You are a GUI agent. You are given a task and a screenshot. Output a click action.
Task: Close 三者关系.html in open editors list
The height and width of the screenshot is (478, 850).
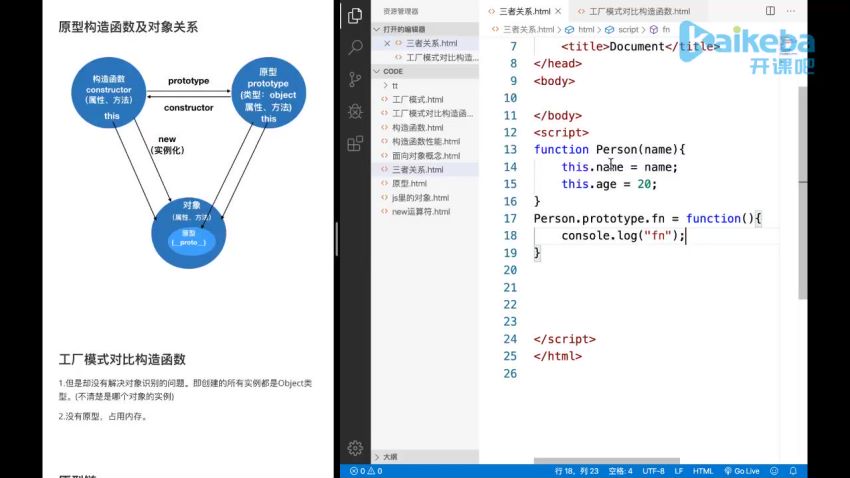pos(387,43)
